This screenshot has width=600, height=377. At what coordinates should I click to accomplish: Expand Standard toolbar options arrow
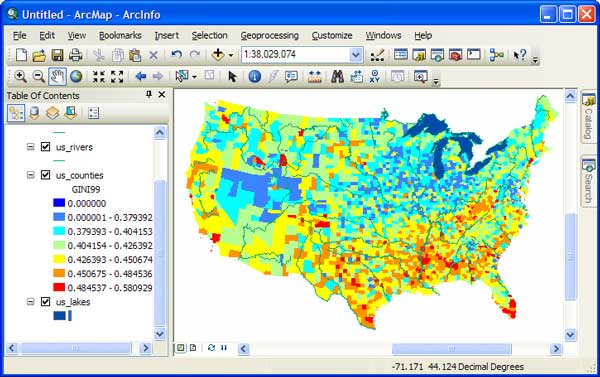pos(535,60)
